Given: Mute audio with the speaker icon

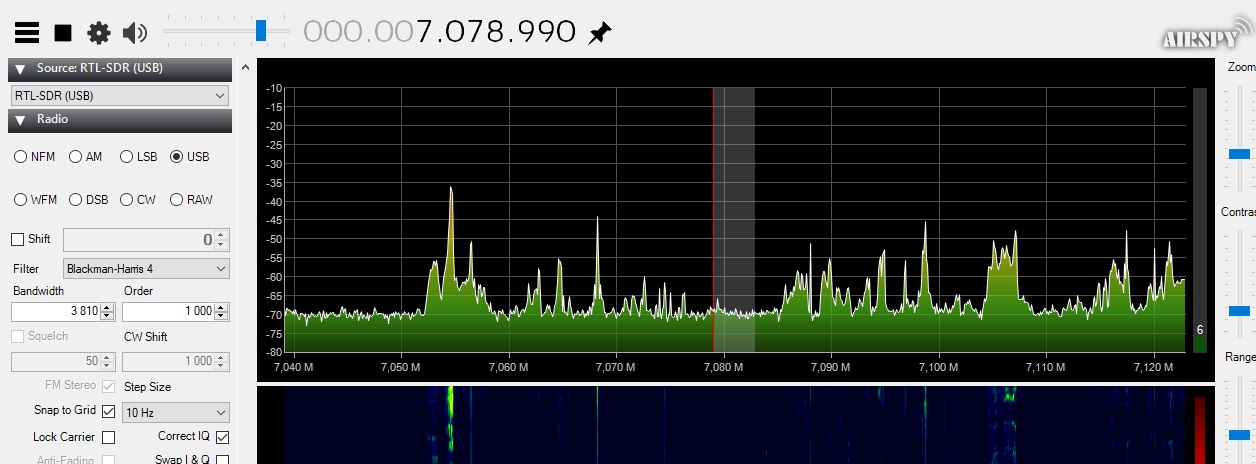Looking at the screenshot, I should coord(134,33).
